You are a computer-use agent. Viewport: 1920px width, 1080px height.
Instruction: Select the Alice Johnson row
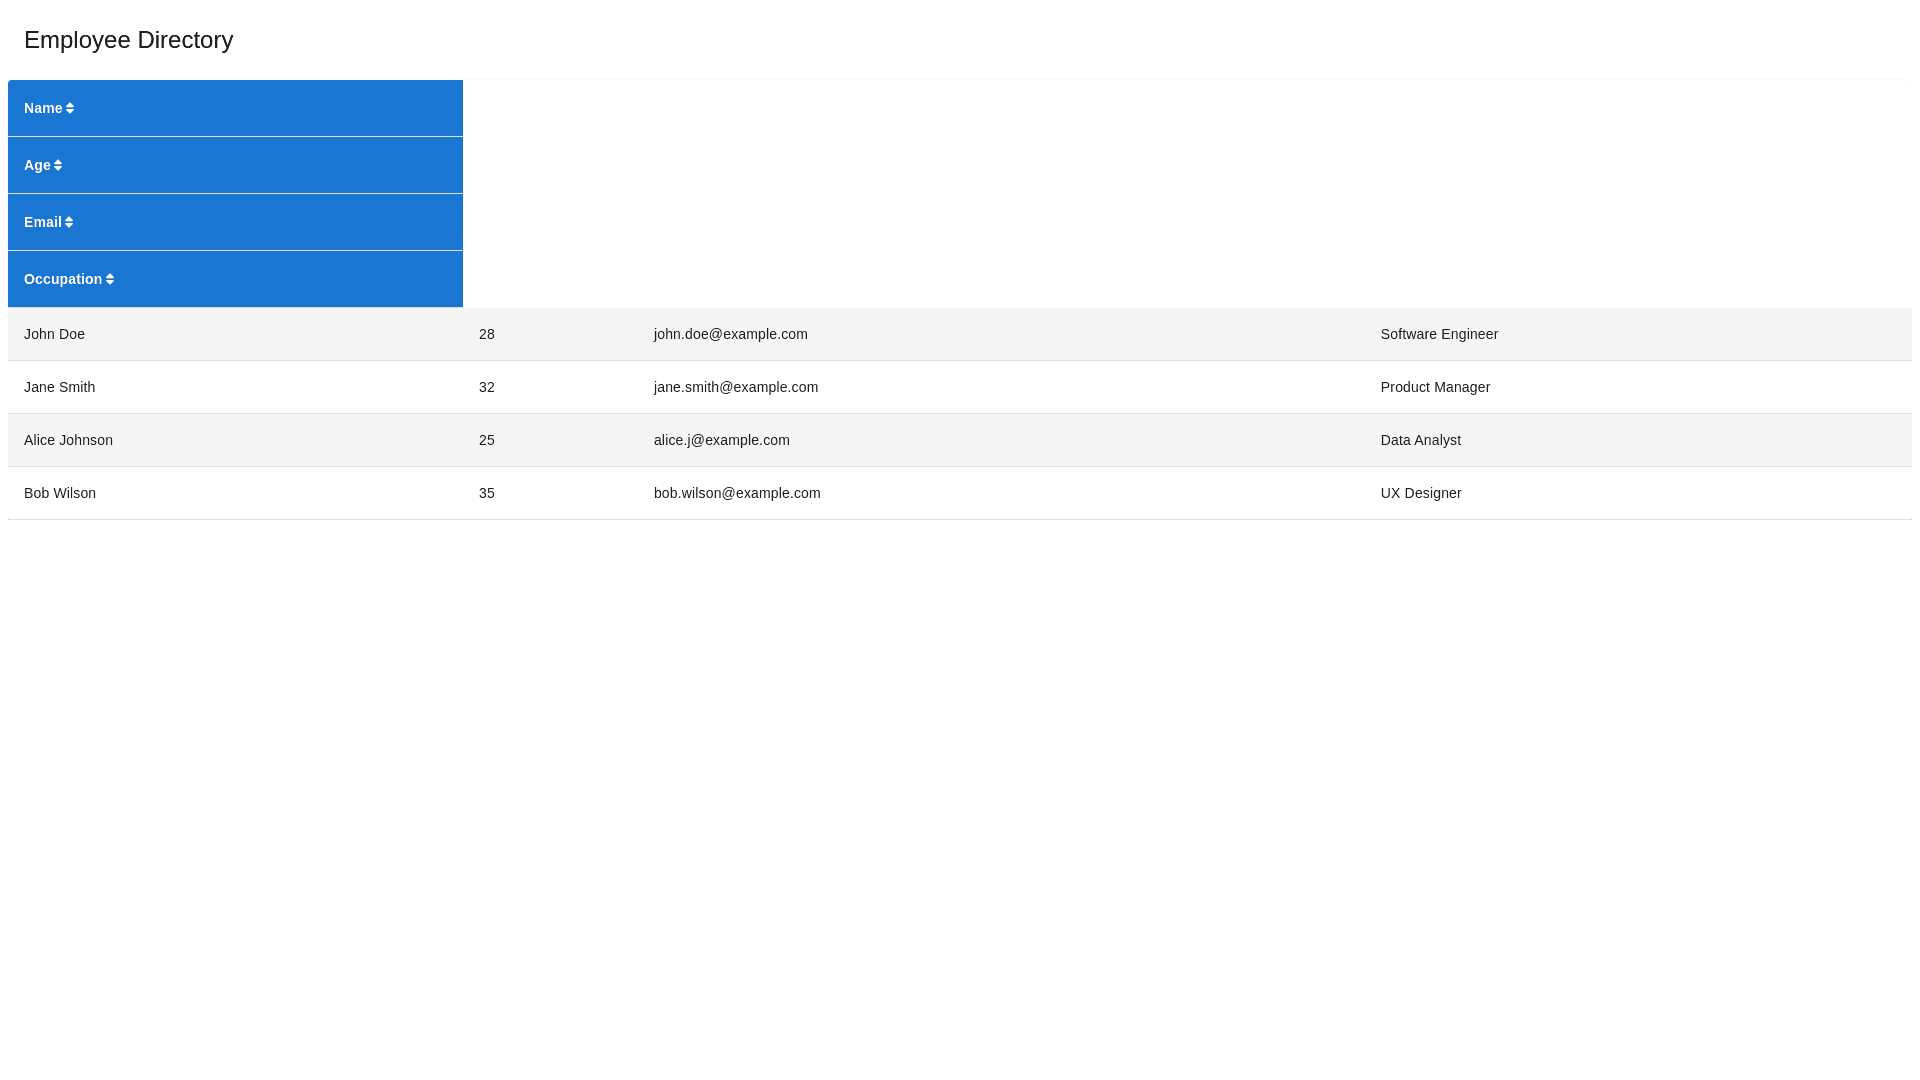tap(68, 440)
